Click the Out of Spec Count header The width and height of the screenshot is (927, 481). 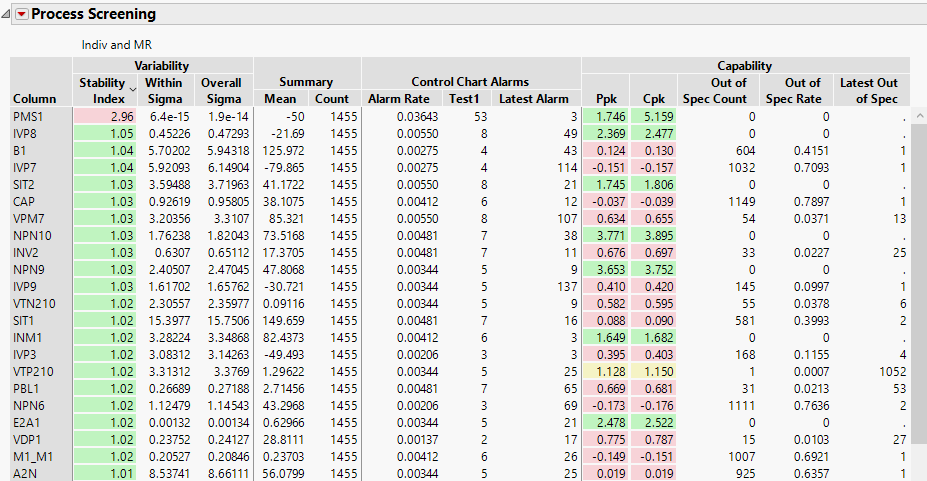pos(715,90)
